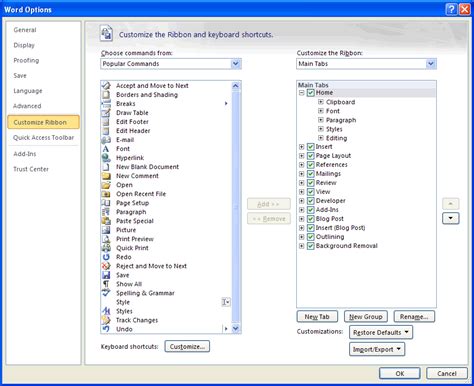
Task: Open the Import/Export dropdown
Action: [x=377, y=349]
